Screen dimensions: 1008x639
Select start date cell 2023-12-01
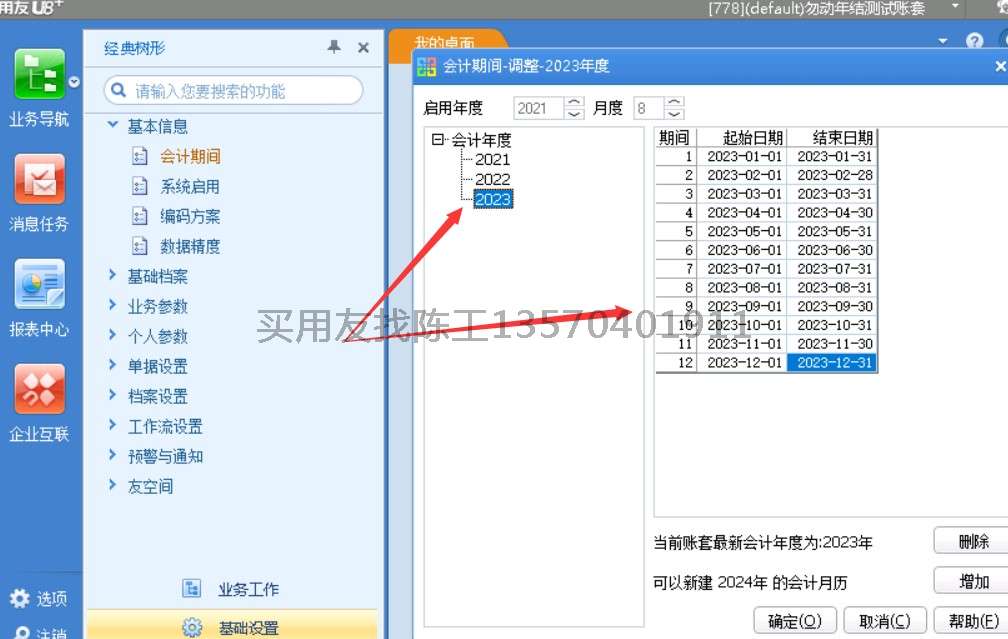coord(742,363)
